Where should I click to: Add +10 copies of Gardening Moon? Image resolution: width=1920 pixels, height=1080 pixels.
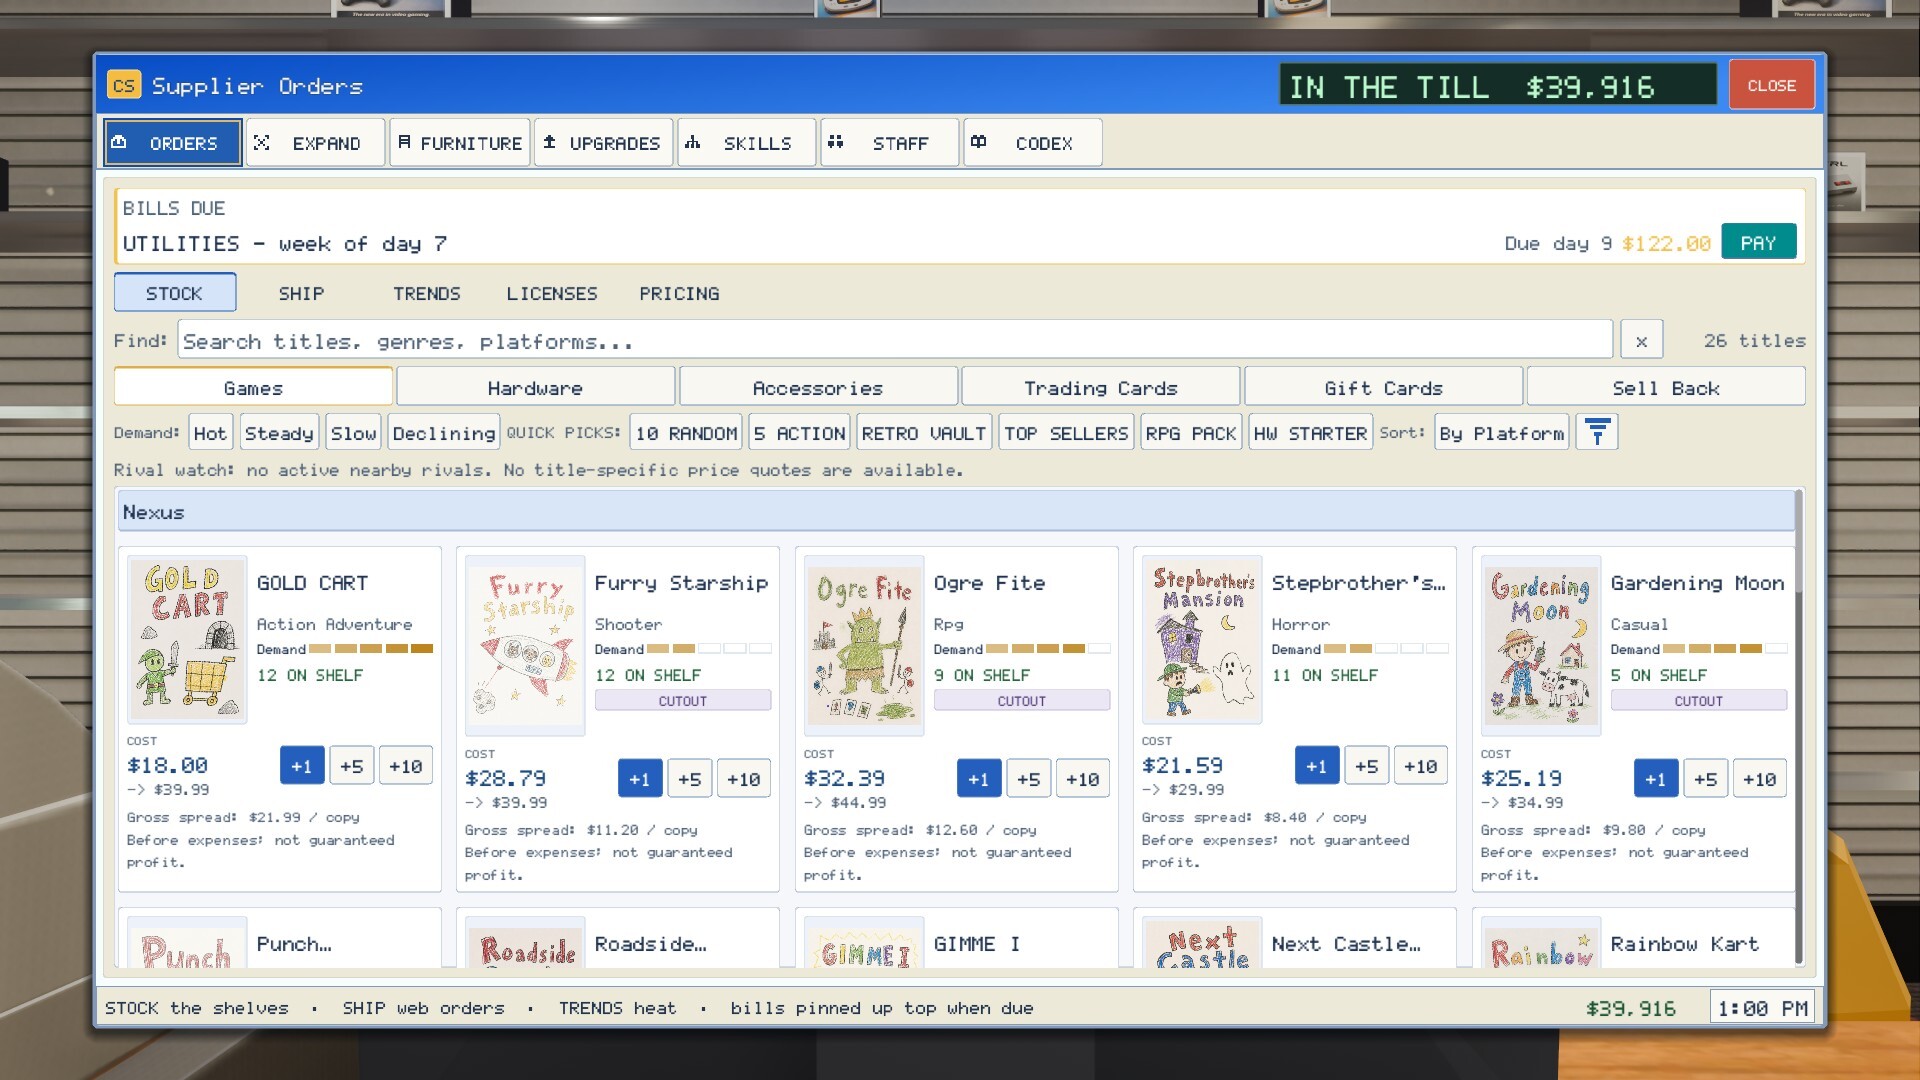coord(1759,779)
